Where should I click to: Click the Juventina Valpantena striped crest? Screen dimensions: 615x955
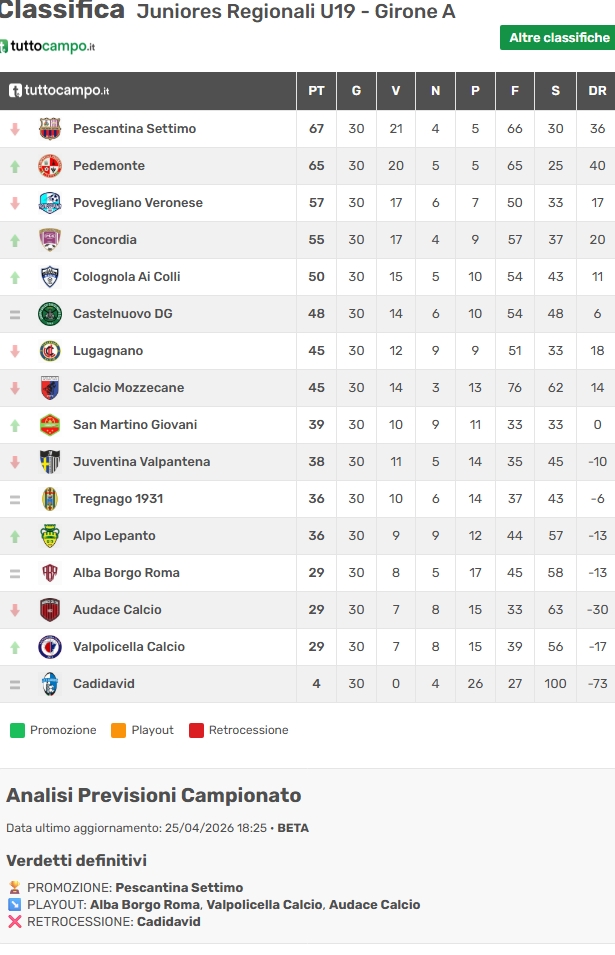[50, 462]
